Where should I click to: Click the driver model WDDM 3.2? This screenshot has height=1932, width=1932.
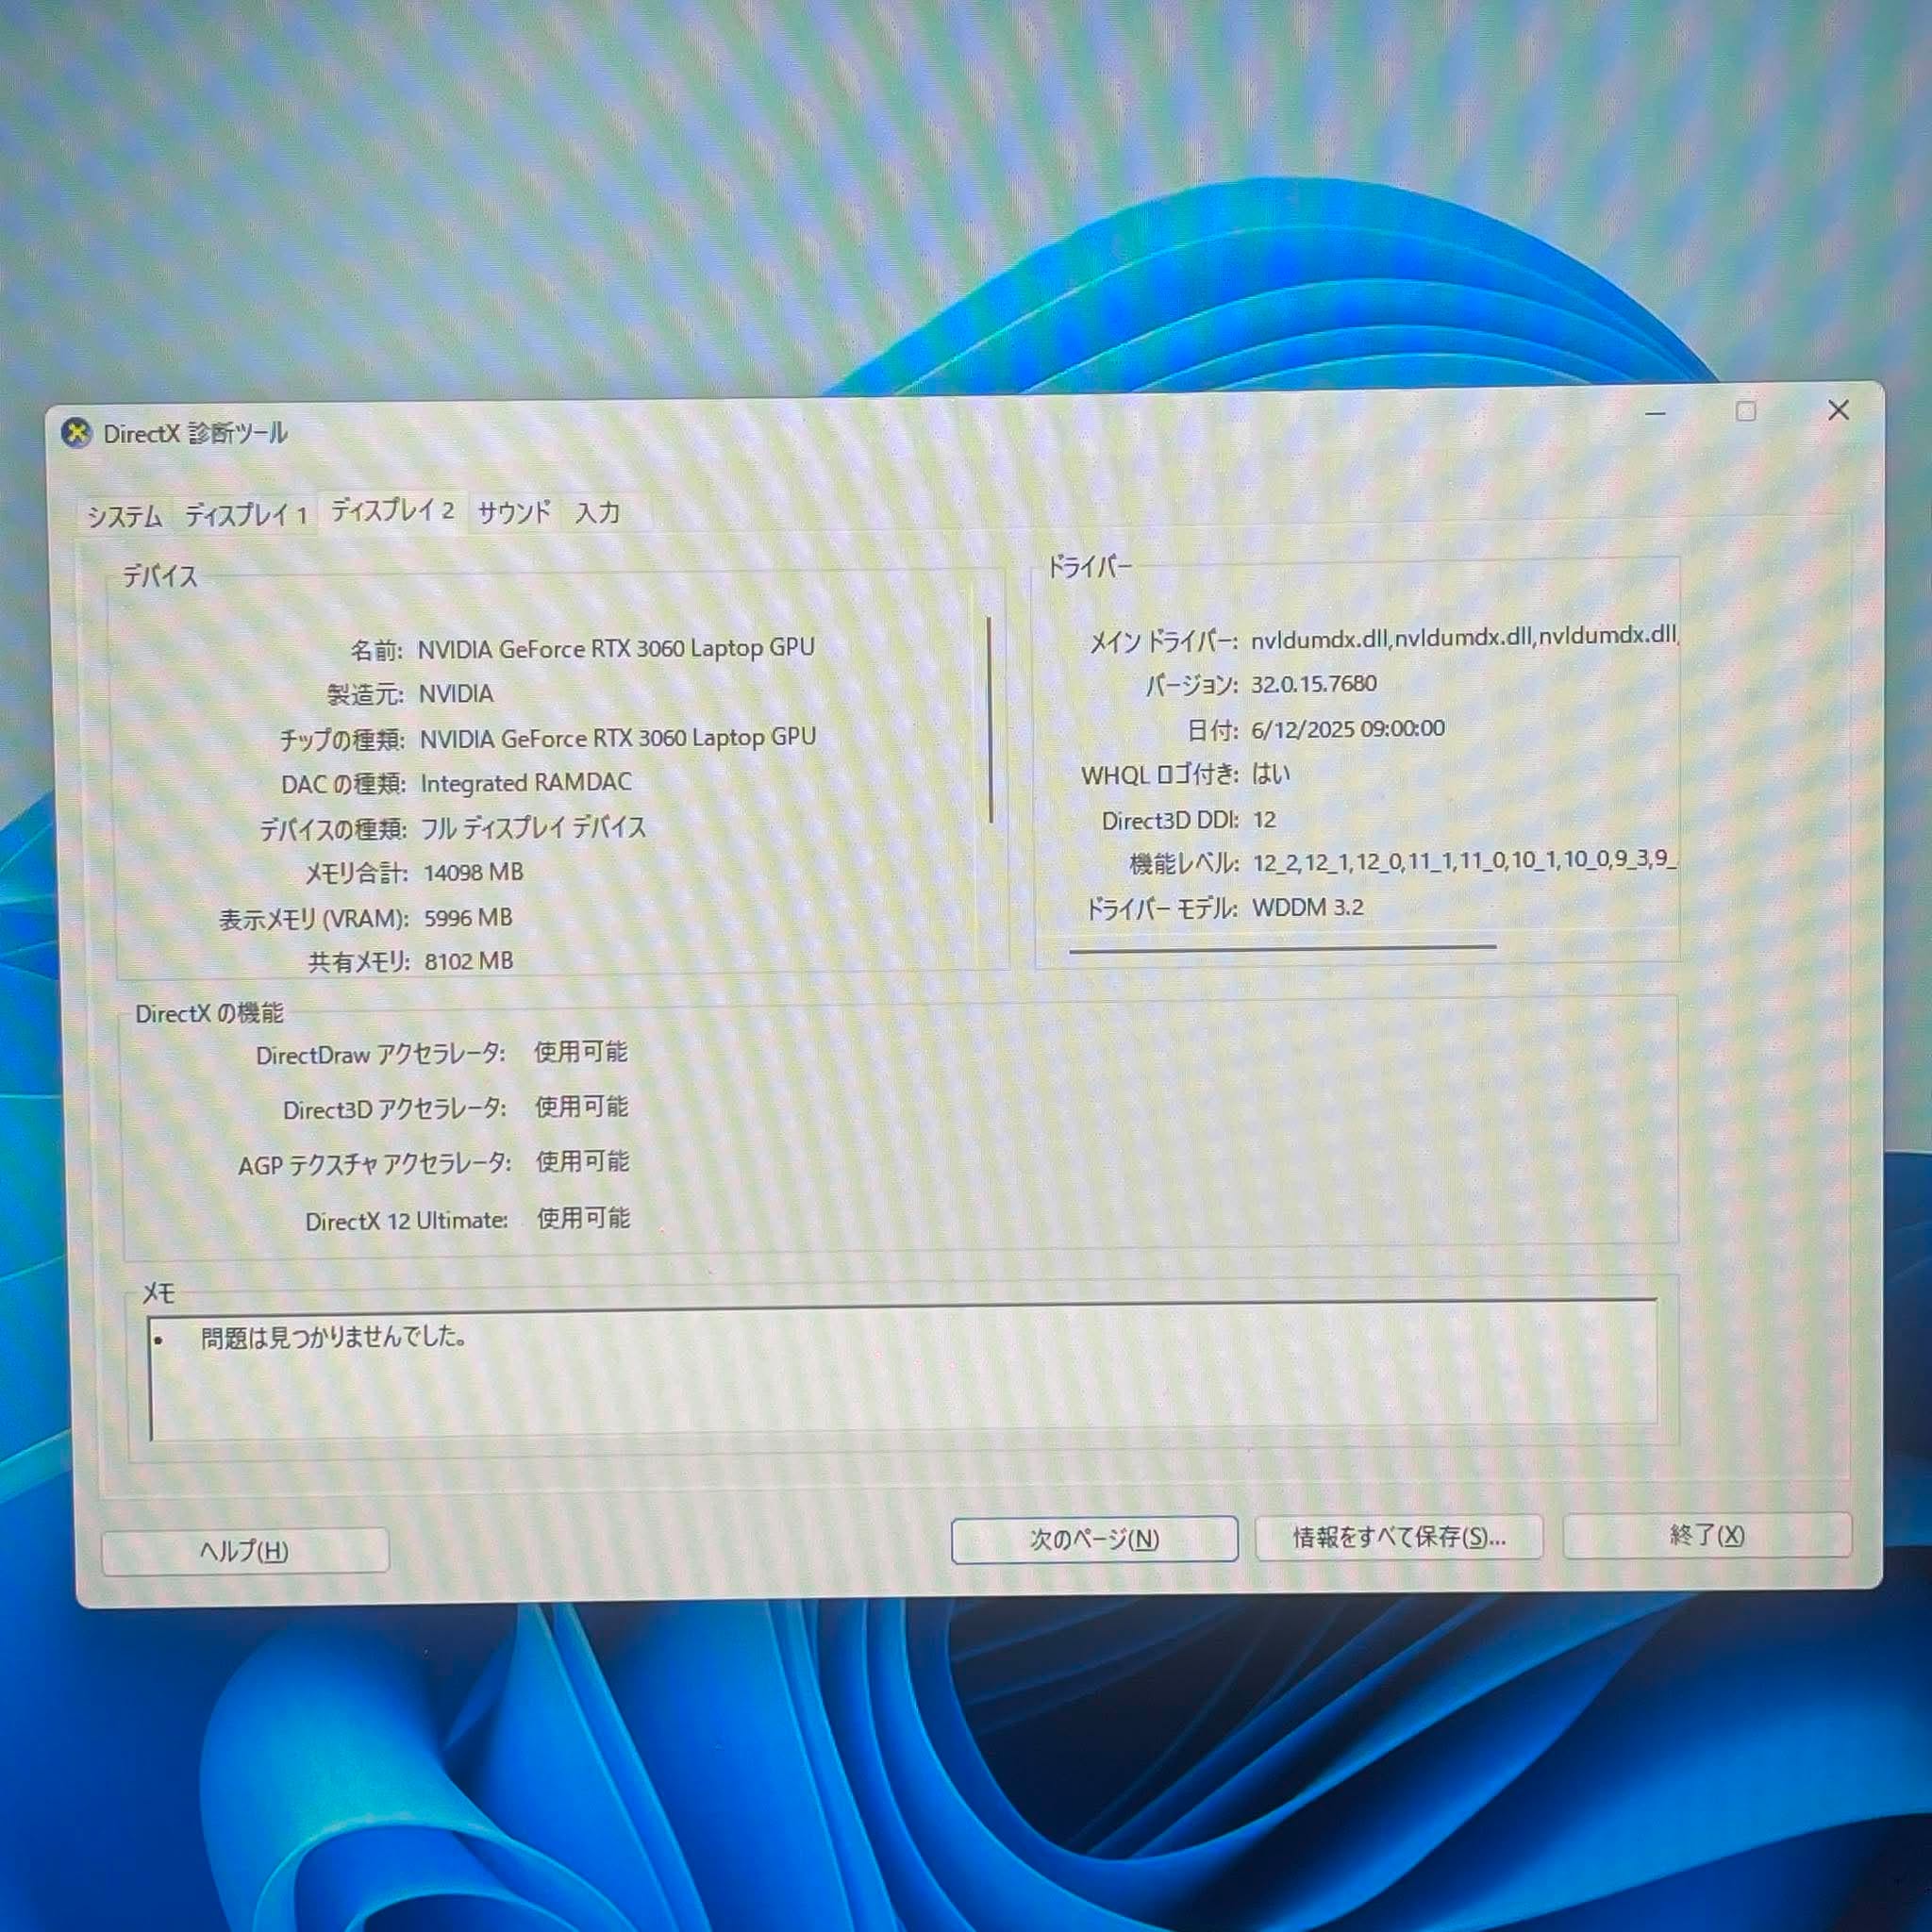point(1308,907)
